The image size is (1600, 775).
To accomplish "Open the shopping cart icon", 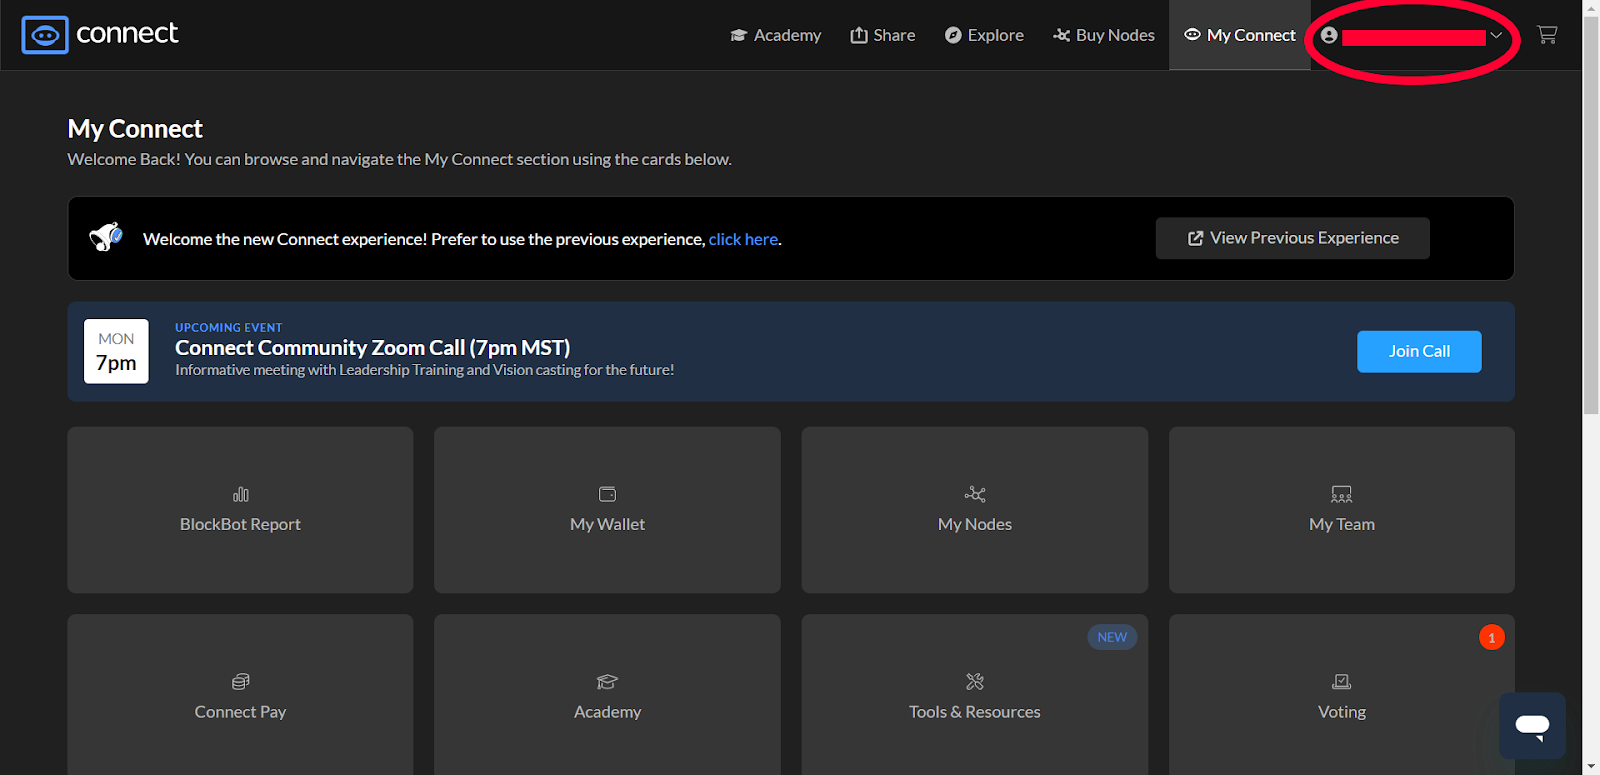I will pyautogui.click(x=1547, y=35).
